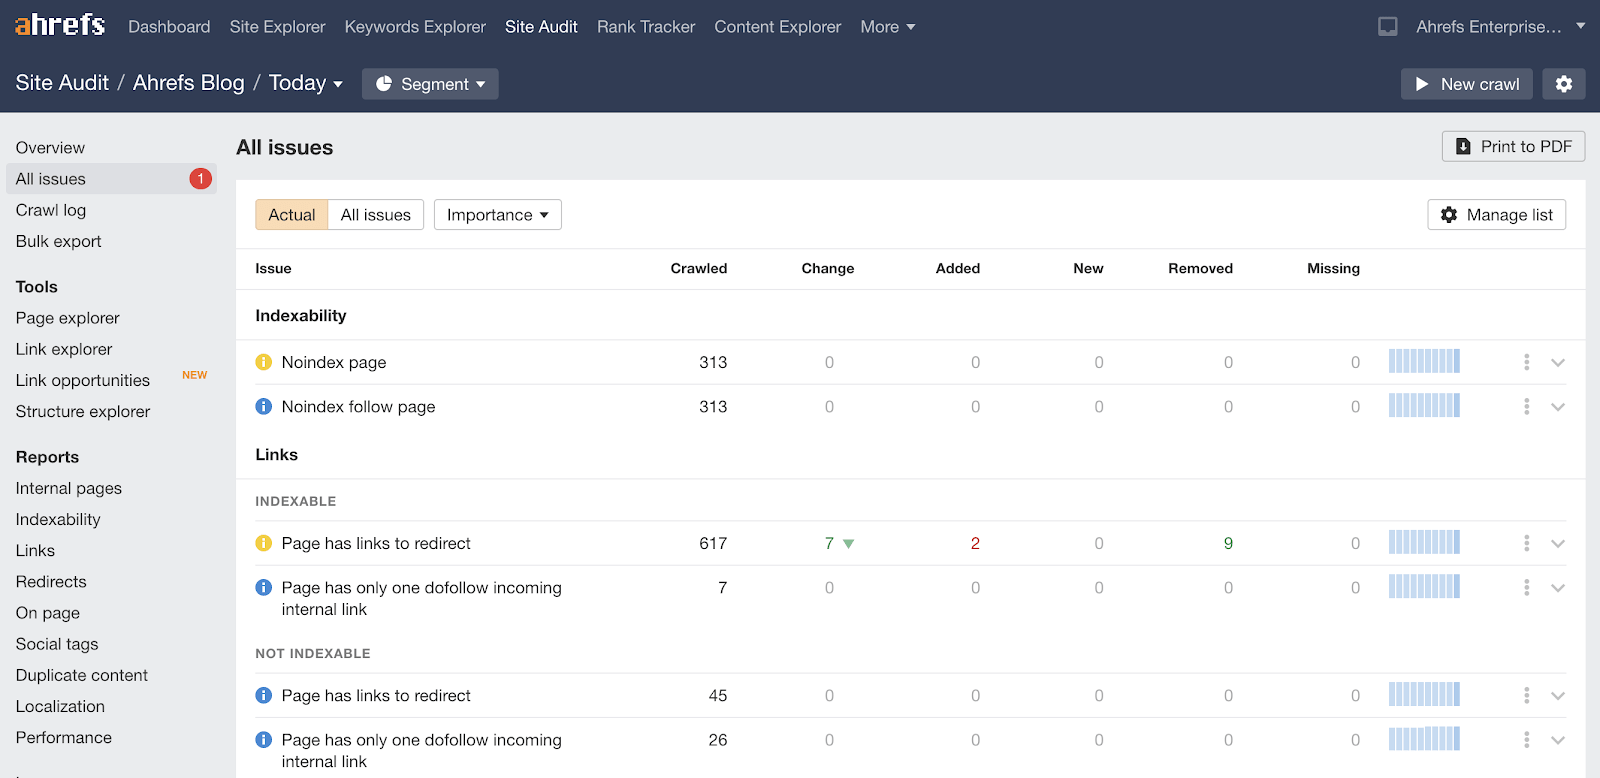Click the Ahrefs logo
This screenshot has height=778, width=1600.
click(x=60, y=25)
